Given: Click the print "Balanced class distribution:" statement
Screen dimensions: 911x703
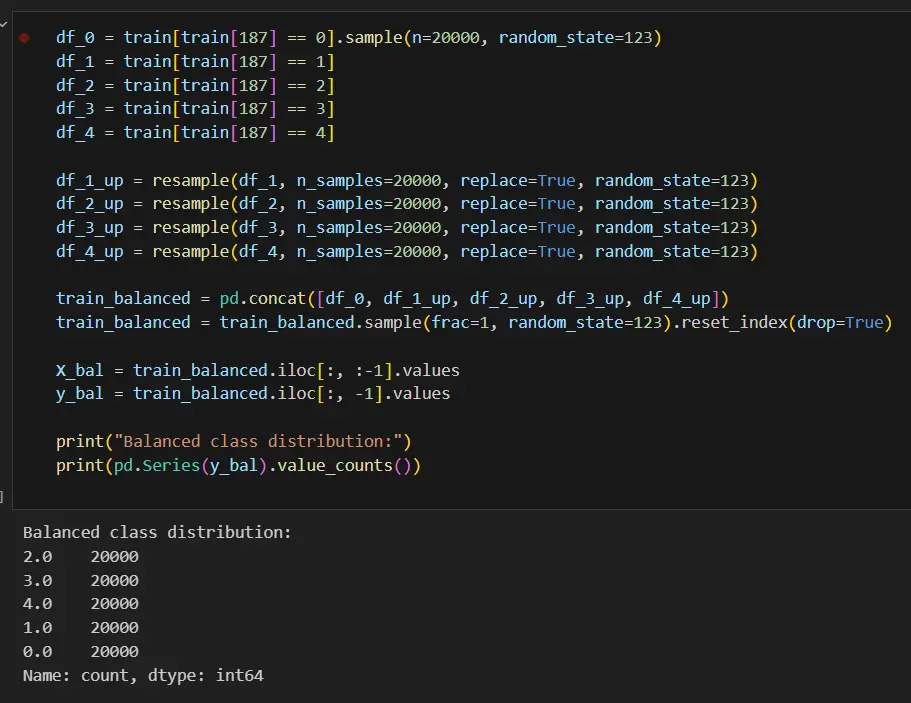Looking at the screenshot, I should pyautogui.click(x=234, y=442).
